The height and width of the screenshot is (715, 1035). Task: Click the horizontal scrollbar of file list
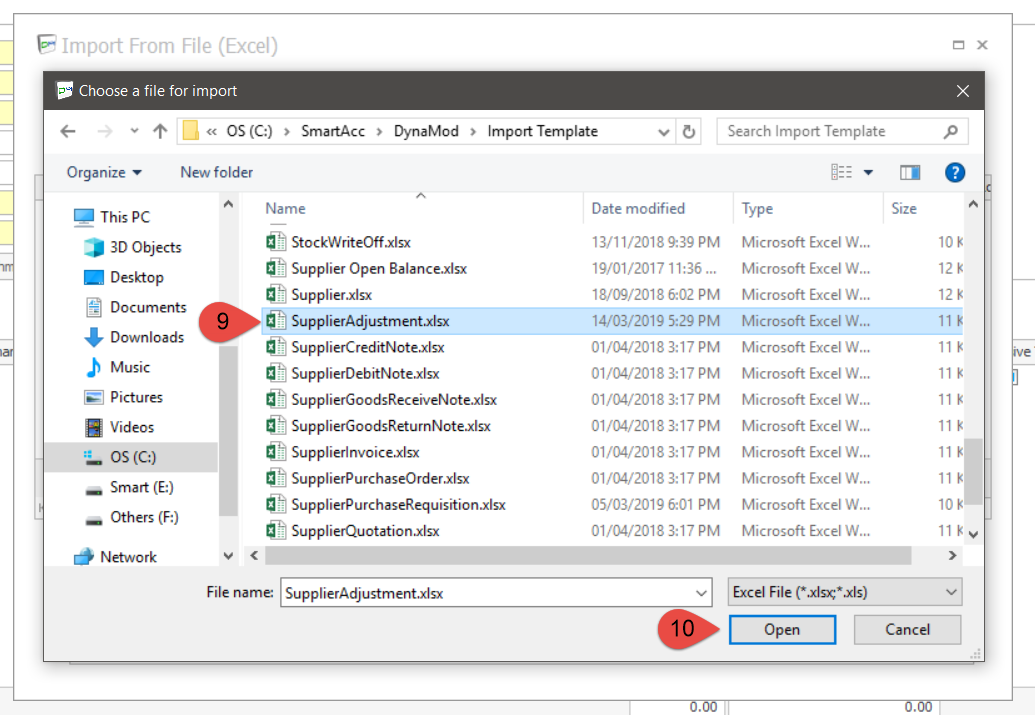(588, 556)
